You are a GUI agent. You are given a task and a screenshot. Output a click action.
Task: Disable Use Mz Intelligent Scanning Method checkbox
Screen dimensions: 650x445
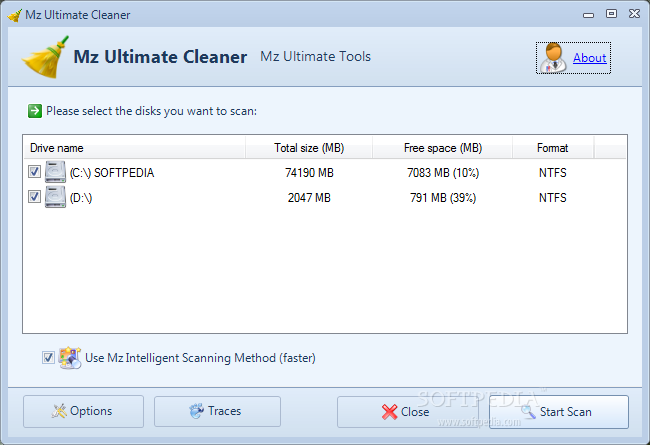click(x=48, y=357)
